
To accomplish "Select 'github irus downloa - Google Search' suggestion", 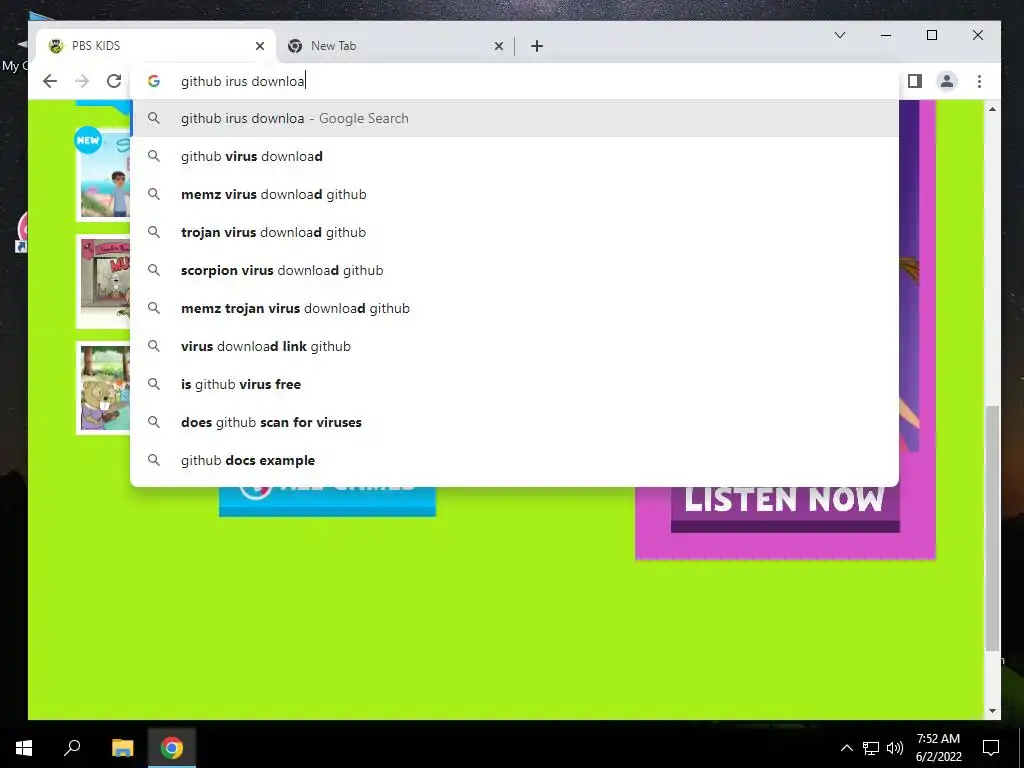I will [515, 118].
